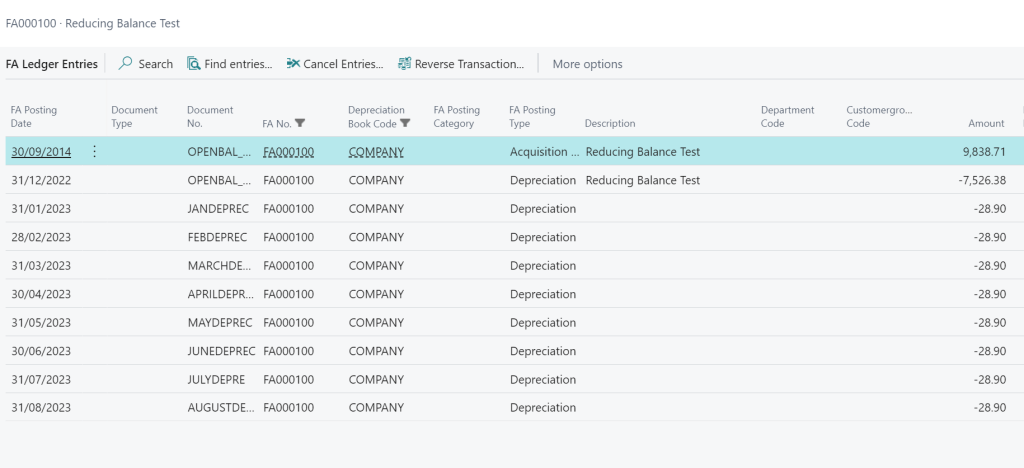Select the FA Ledger Entries tab
Image resolution: width=1024 pixels, height=468 pixels.
click(52, 64)
